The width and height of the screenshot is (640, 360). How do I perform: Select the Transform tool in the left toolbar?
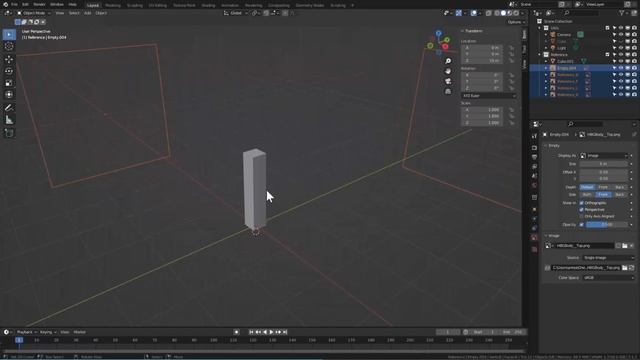tap(9, 95)
